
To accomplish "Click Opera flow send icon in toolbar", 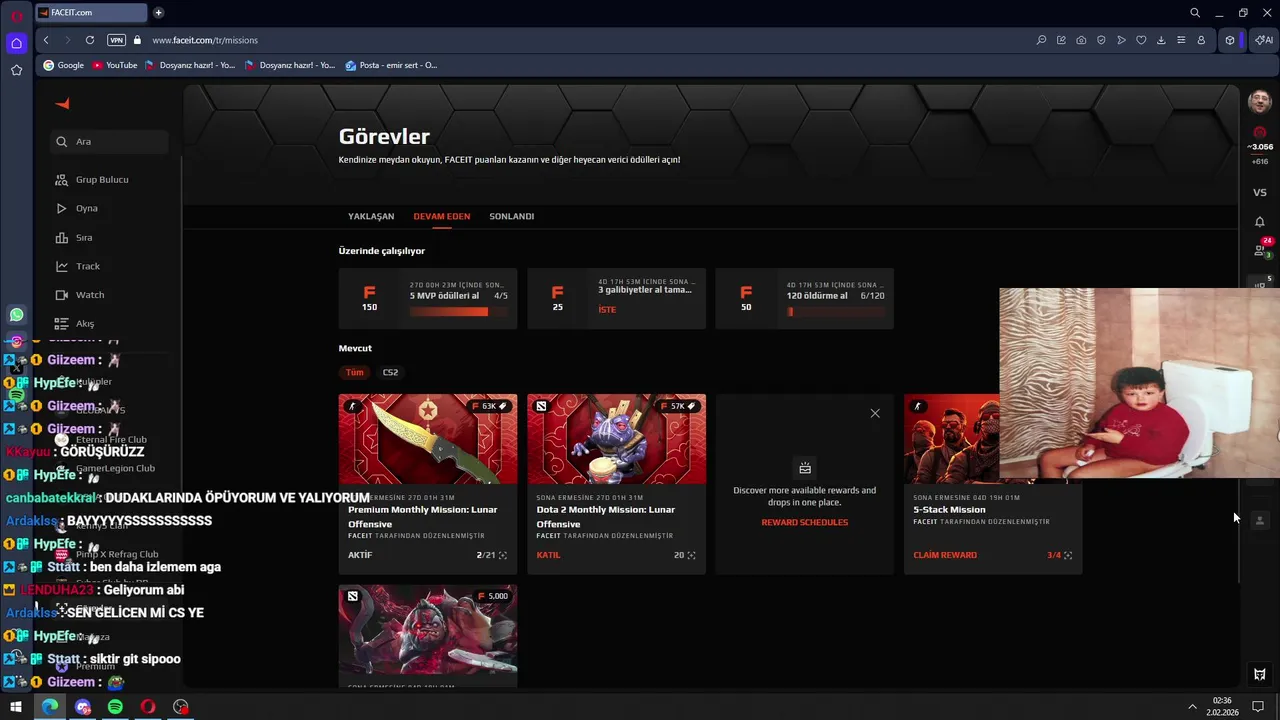I will click(x=1121, y=40).
